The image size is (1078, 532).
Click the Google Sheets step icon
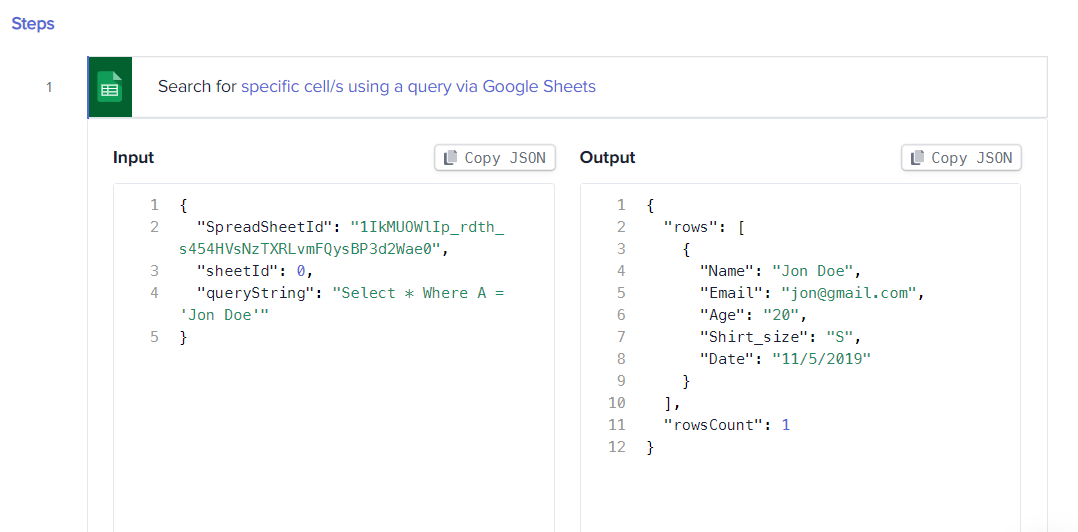tap(109, 87)
